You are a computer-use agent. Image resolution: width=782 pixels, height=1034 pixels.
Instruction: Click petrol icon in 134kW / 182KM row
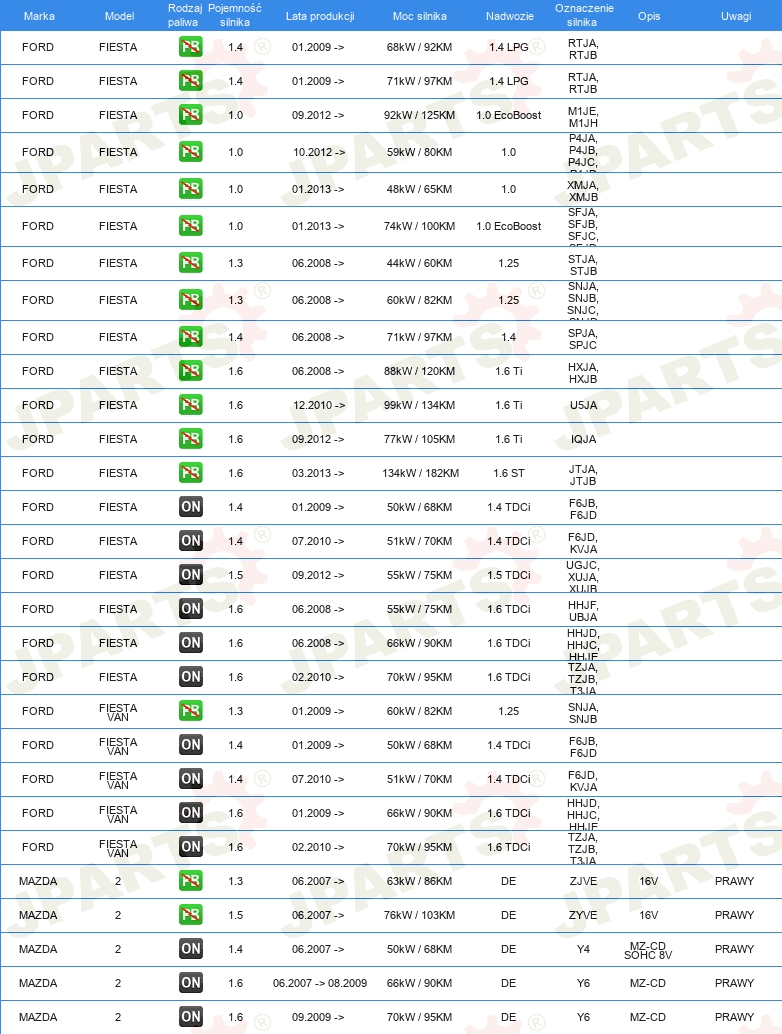(x=191, y=473)
